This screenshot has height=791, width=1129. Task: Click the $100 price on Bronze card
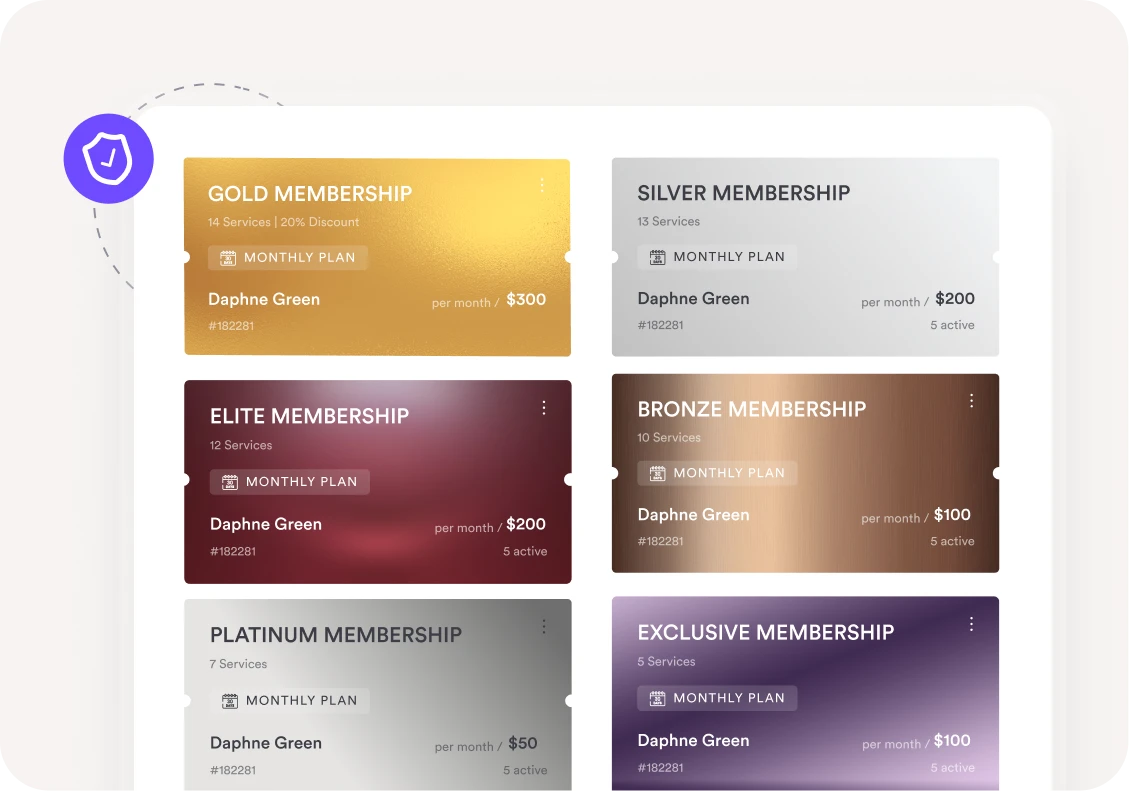[952, 515]
